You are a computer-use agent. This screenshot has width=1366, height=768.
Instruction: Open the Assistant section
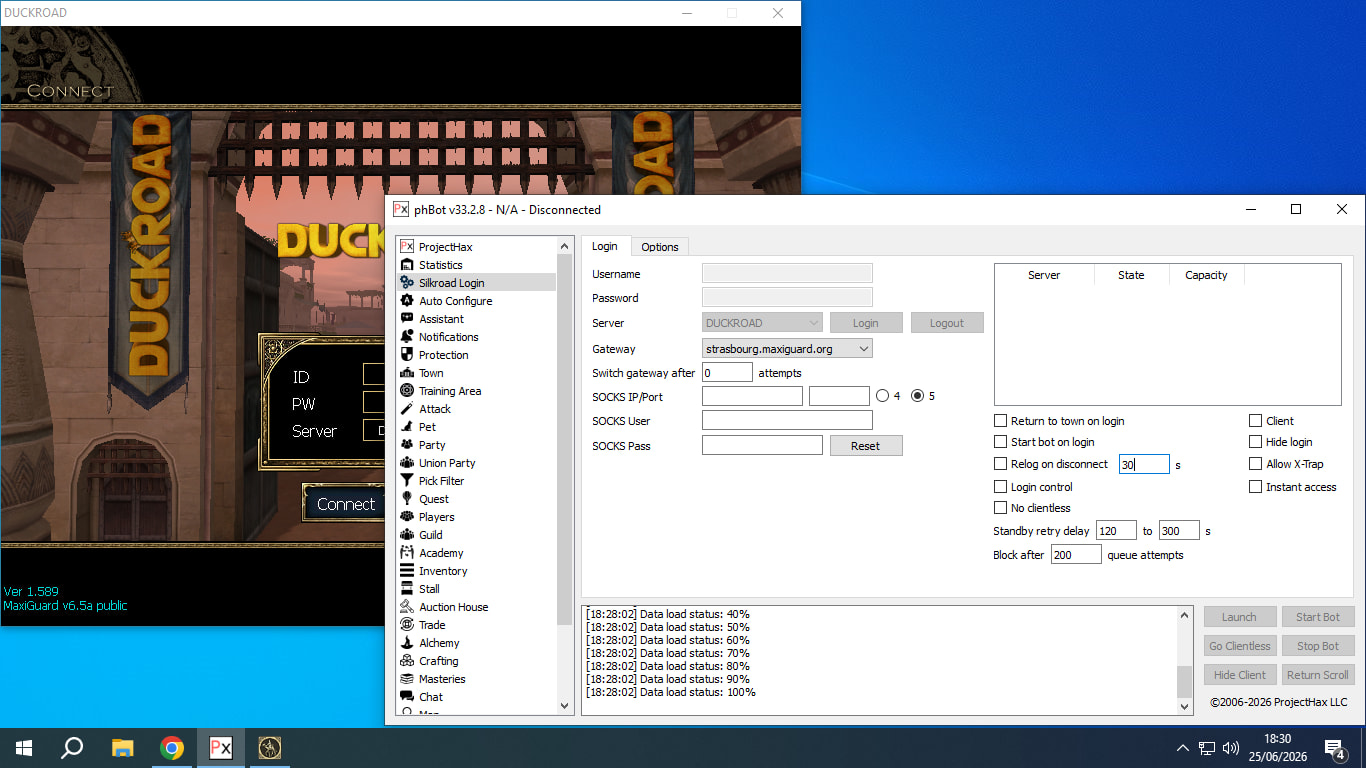pyautogui.click(x=441, y=319)
